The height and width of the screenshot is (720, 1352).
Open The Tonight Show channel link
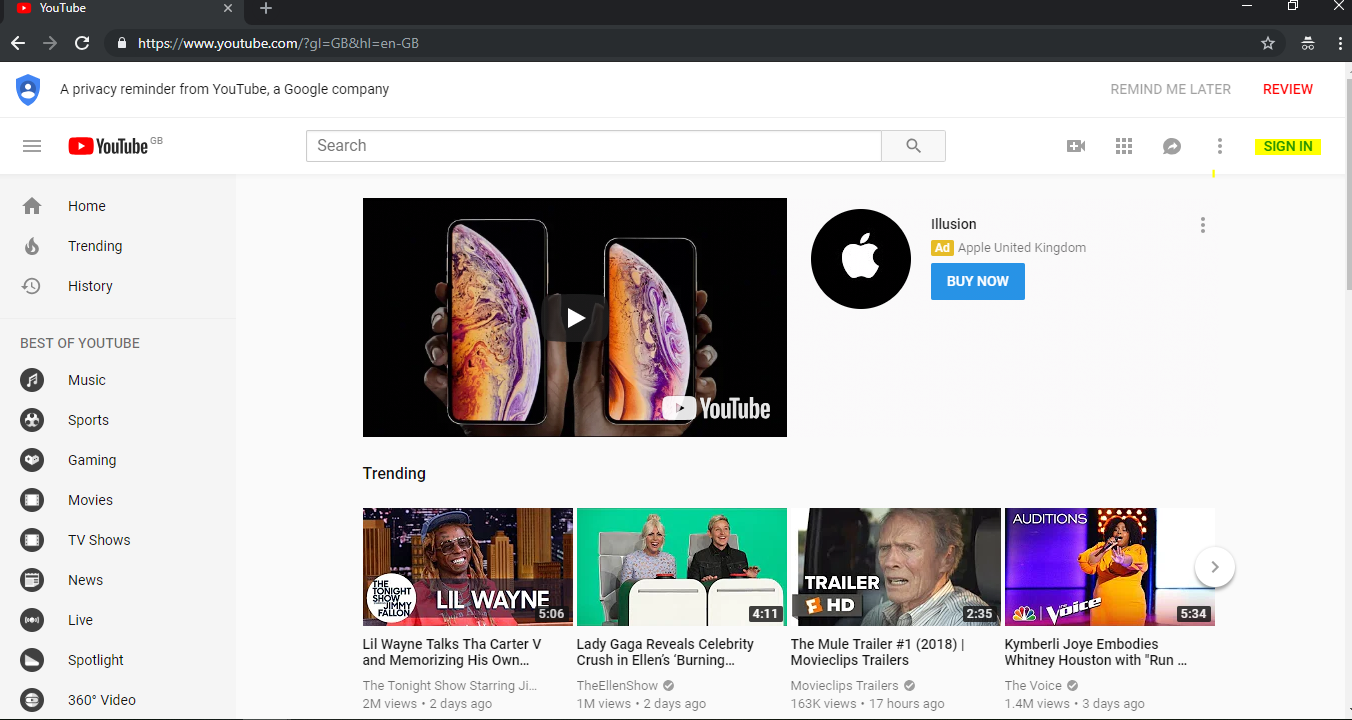450,686
